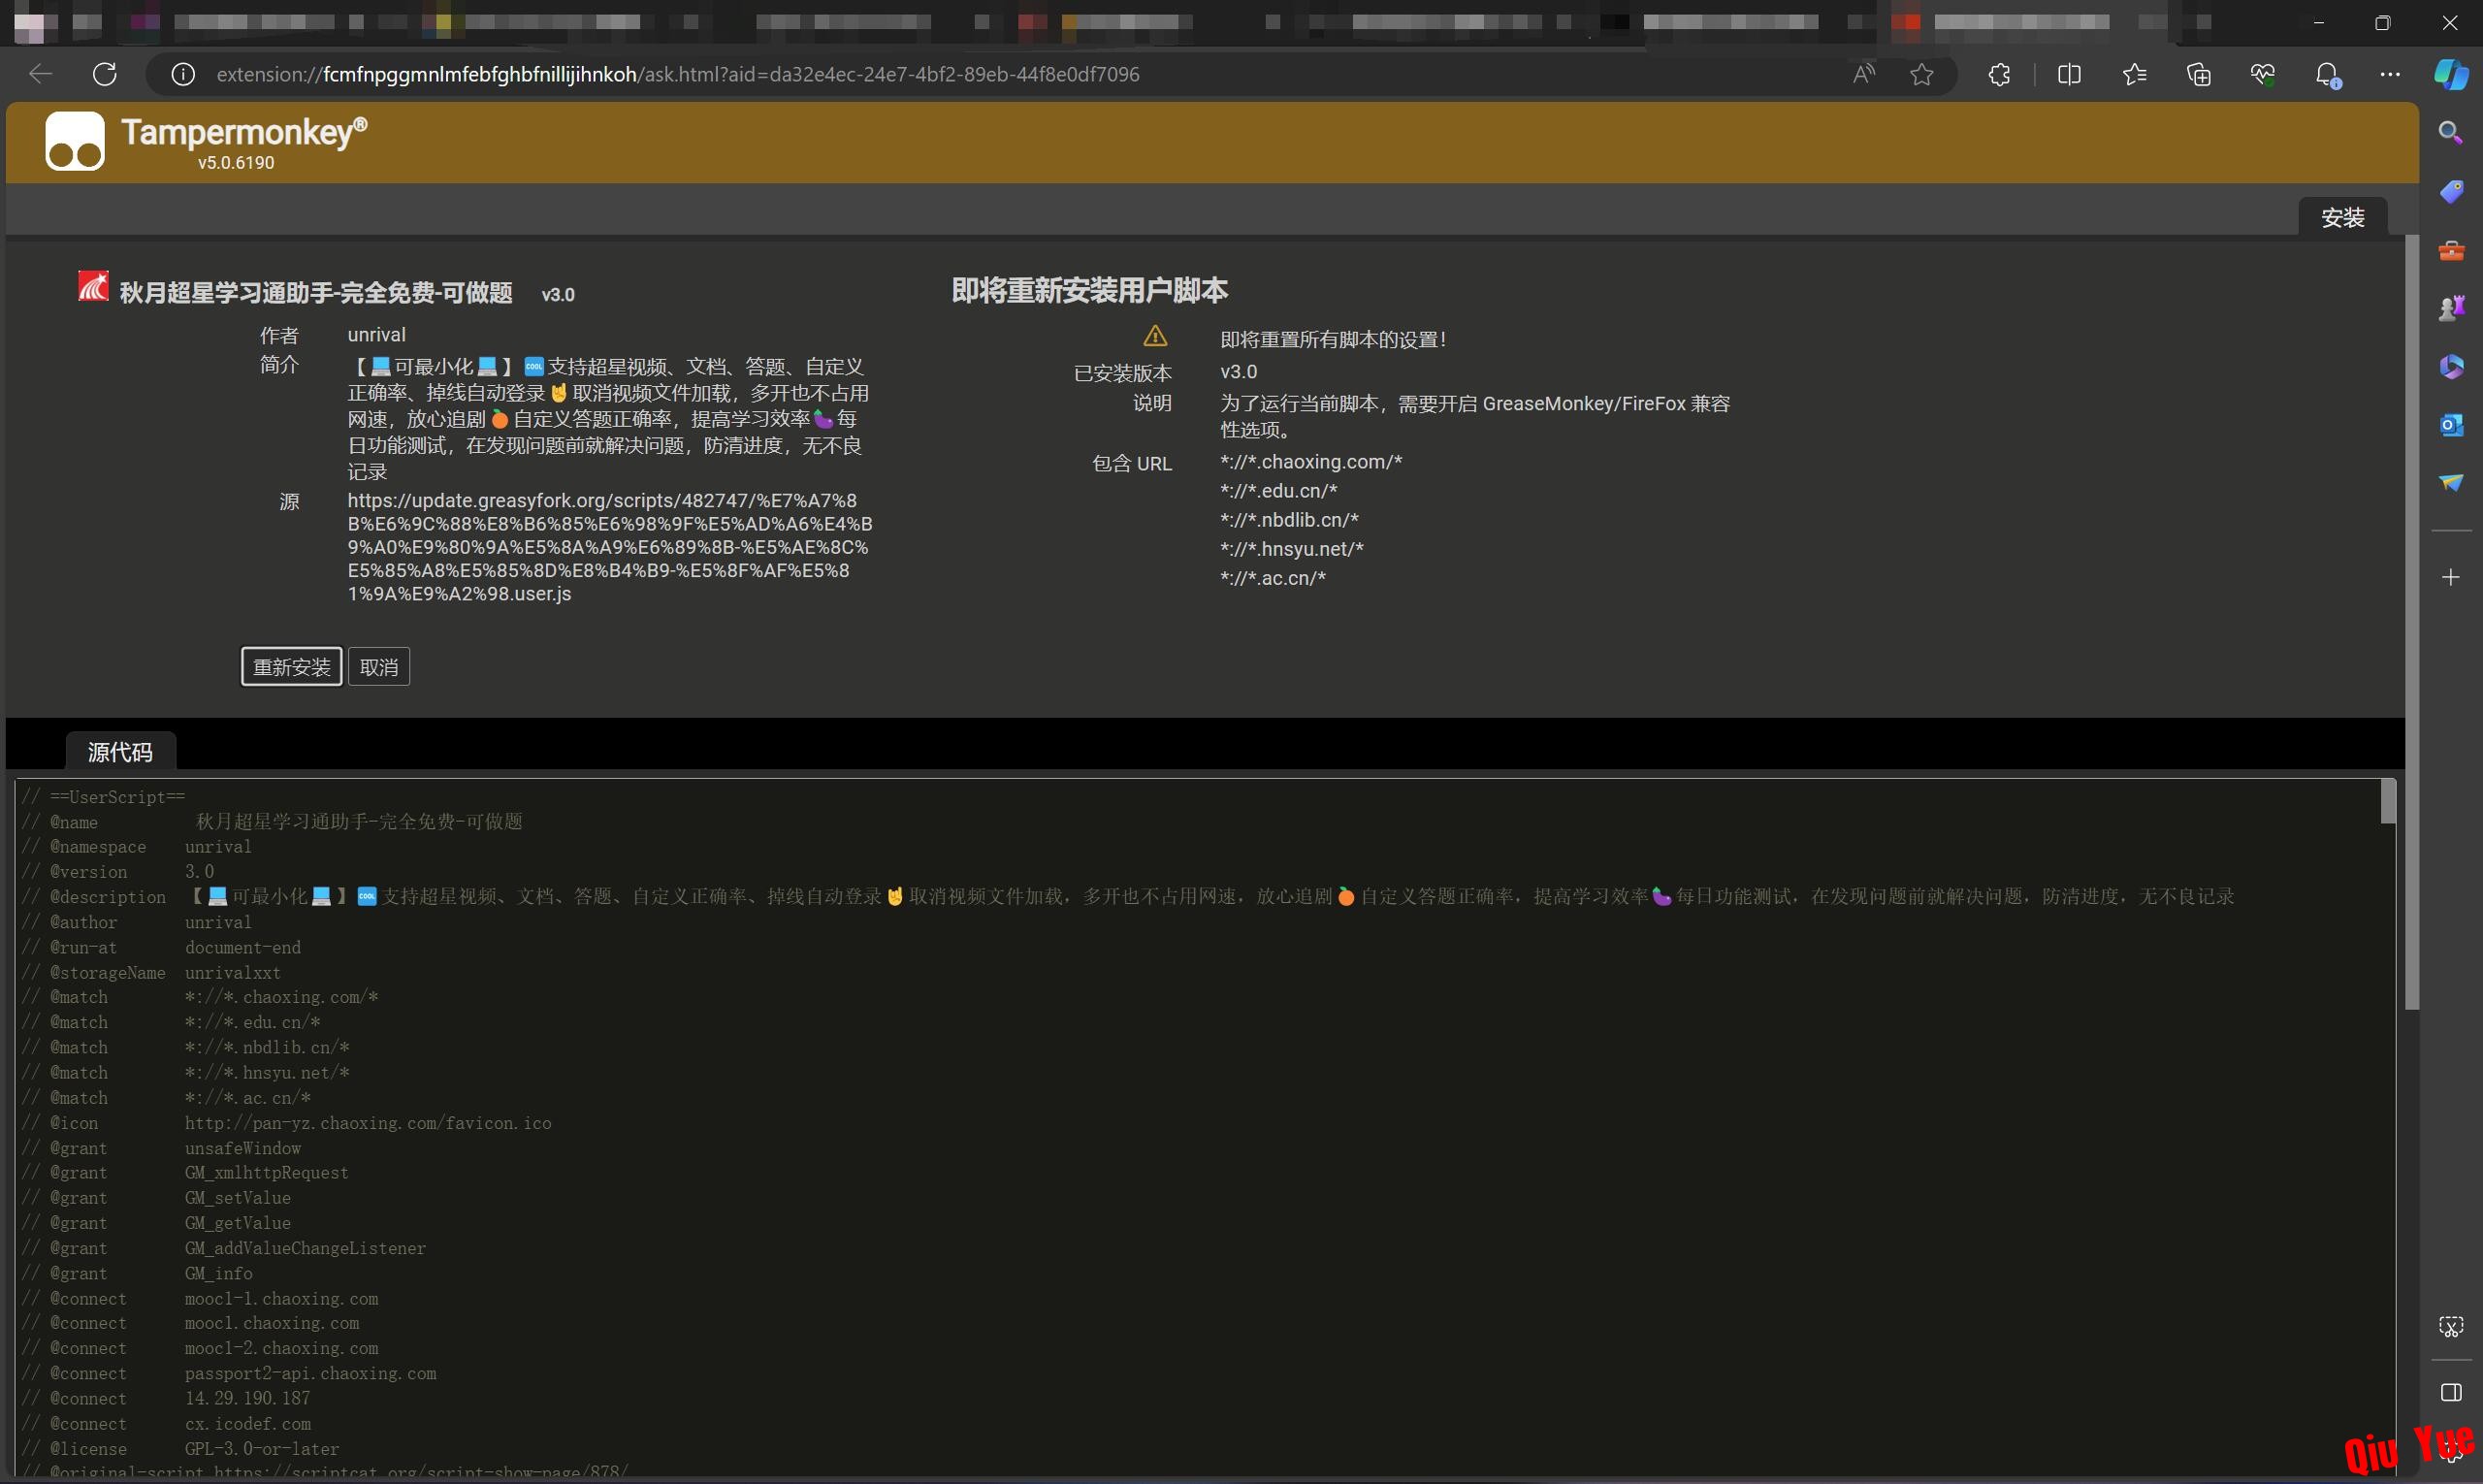The height and width of the screenshot is (1484, 2483).
Task: Go back with browser back arrow
Action: click(x=40, y=74)
